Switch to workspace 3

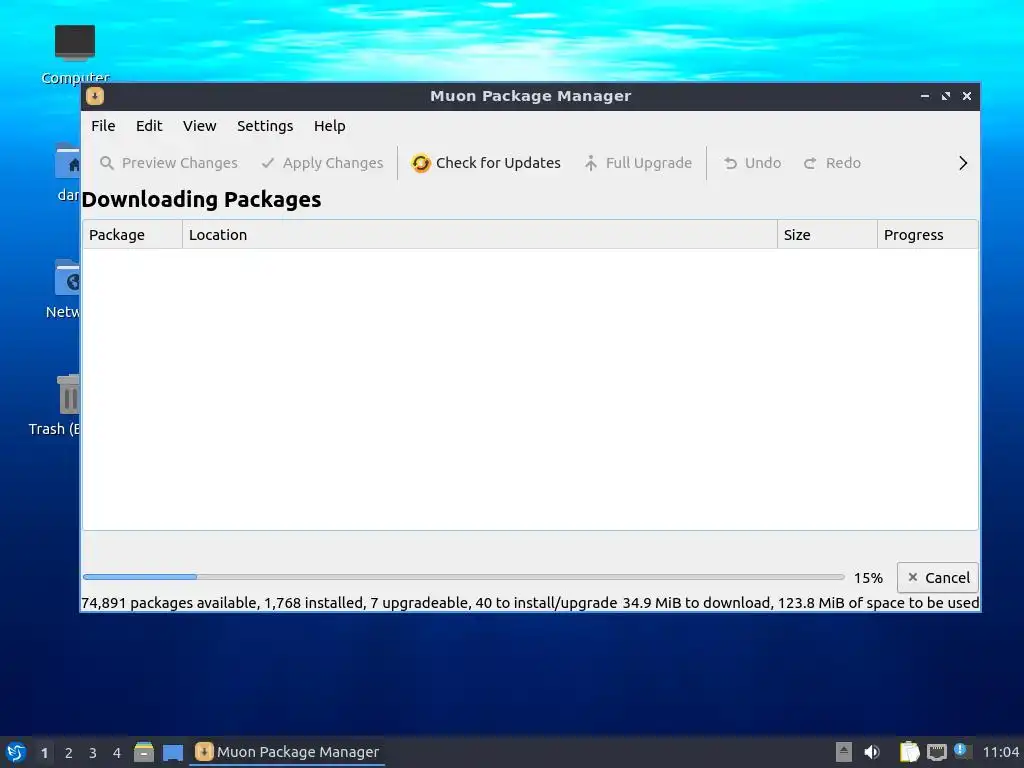(x=93, y=753)
